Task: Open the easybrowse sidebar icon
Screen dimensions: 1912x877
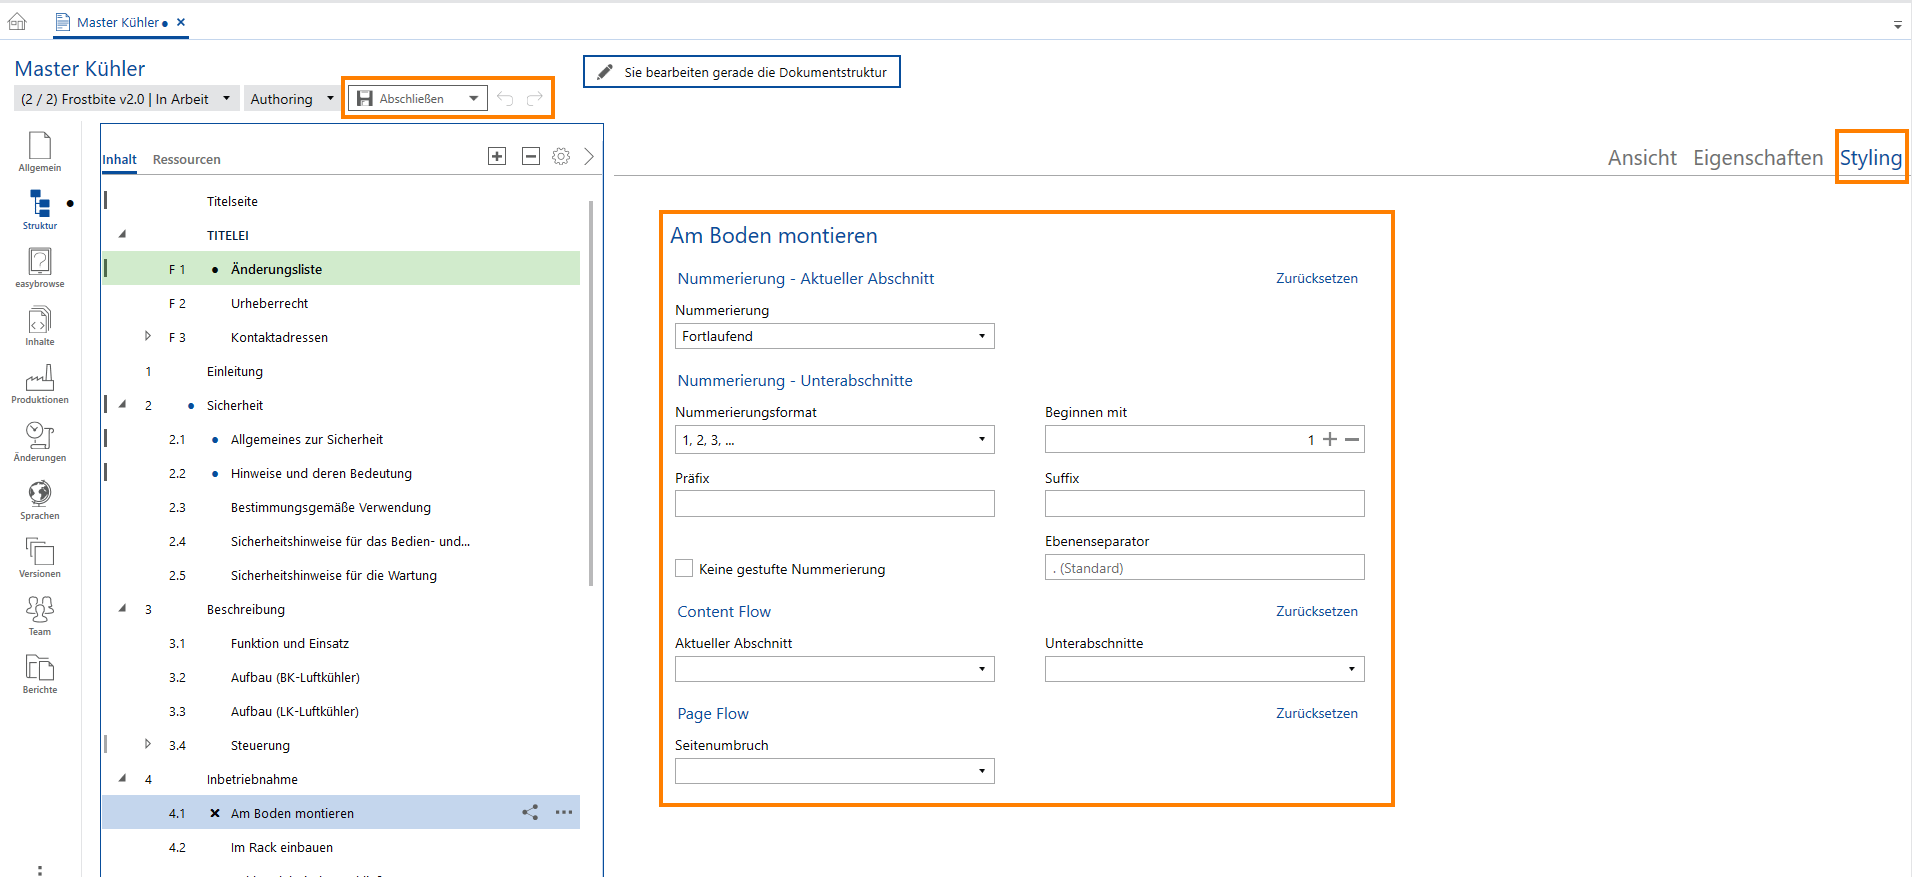Action: click(40, 267)
